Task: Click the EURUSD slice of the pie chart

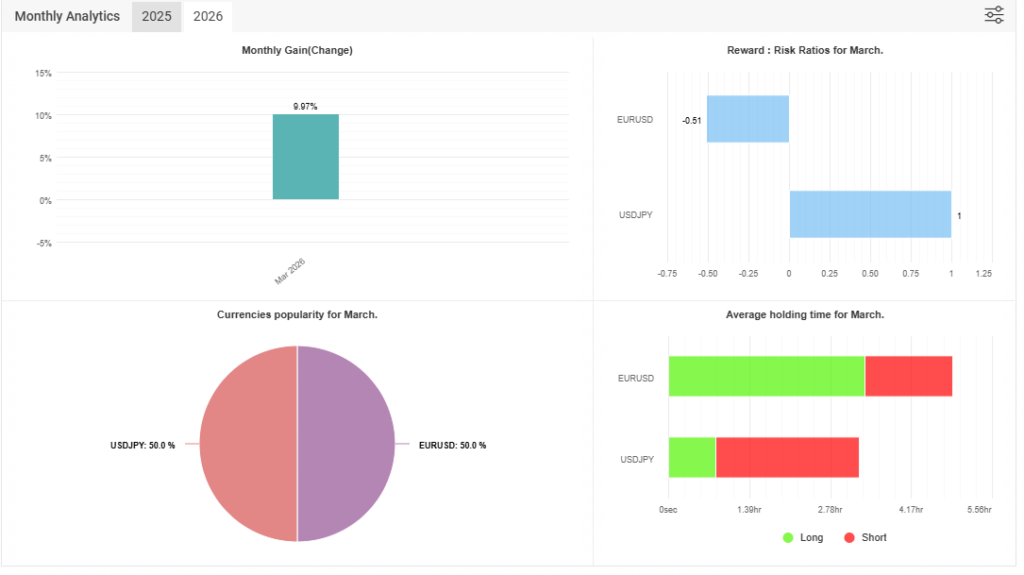Action: pyautogui.click(x=346, y=444)
